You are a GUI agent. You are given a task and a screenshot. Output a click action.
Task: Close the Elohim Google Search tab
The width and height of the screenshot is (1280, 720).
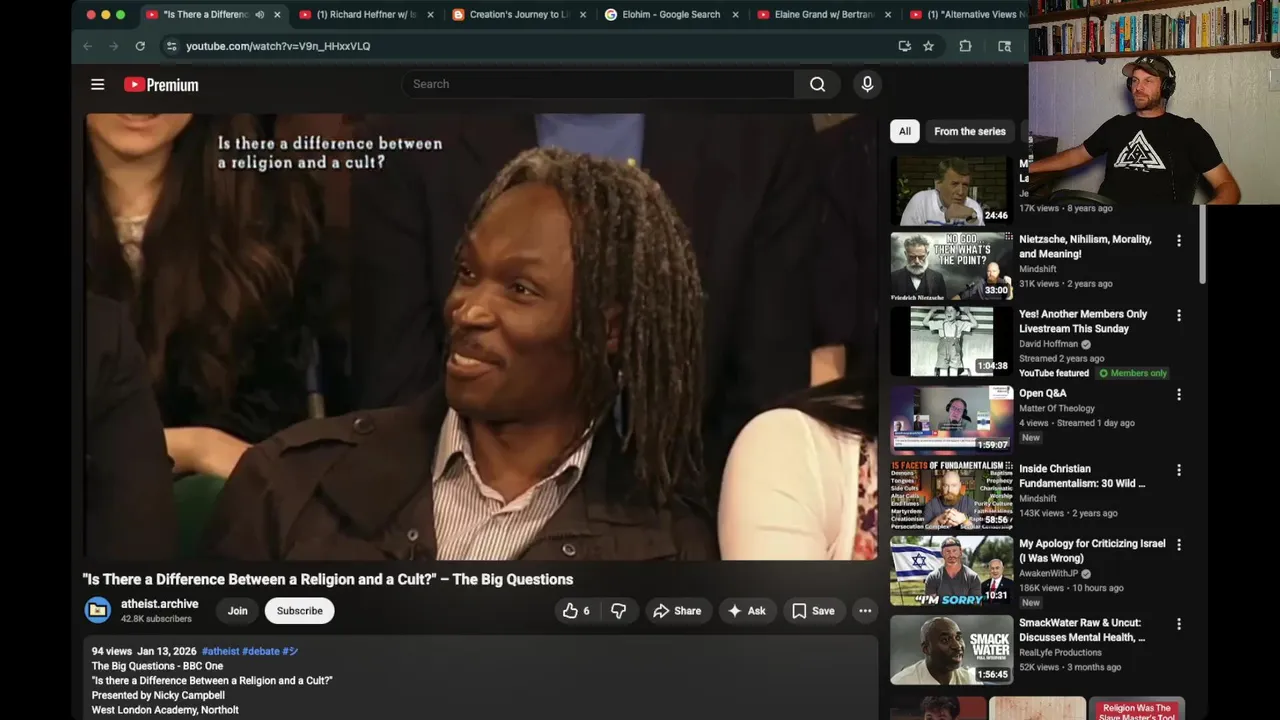pyautogui.click(x=736, y=15)
